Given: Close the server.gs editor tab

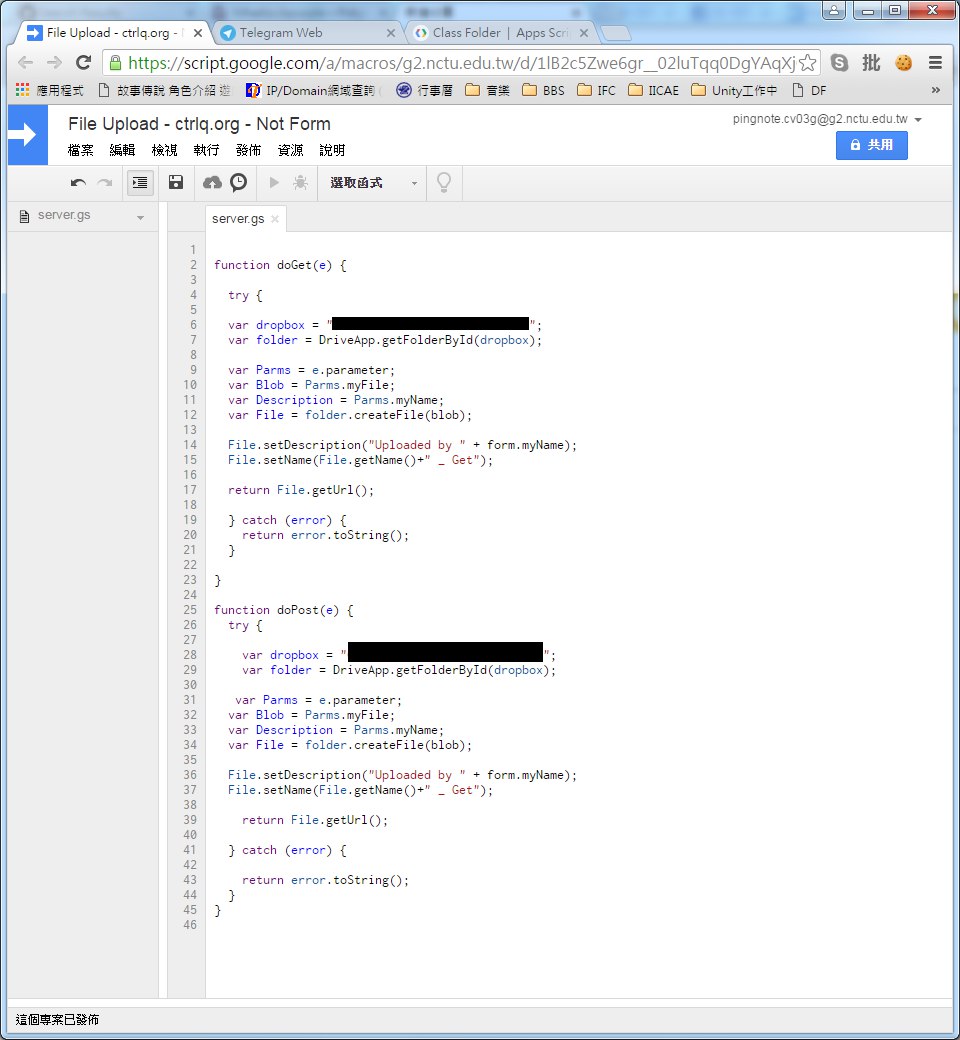Looking at the screenshot, I should pyautogui.click(x=275, y=219).
